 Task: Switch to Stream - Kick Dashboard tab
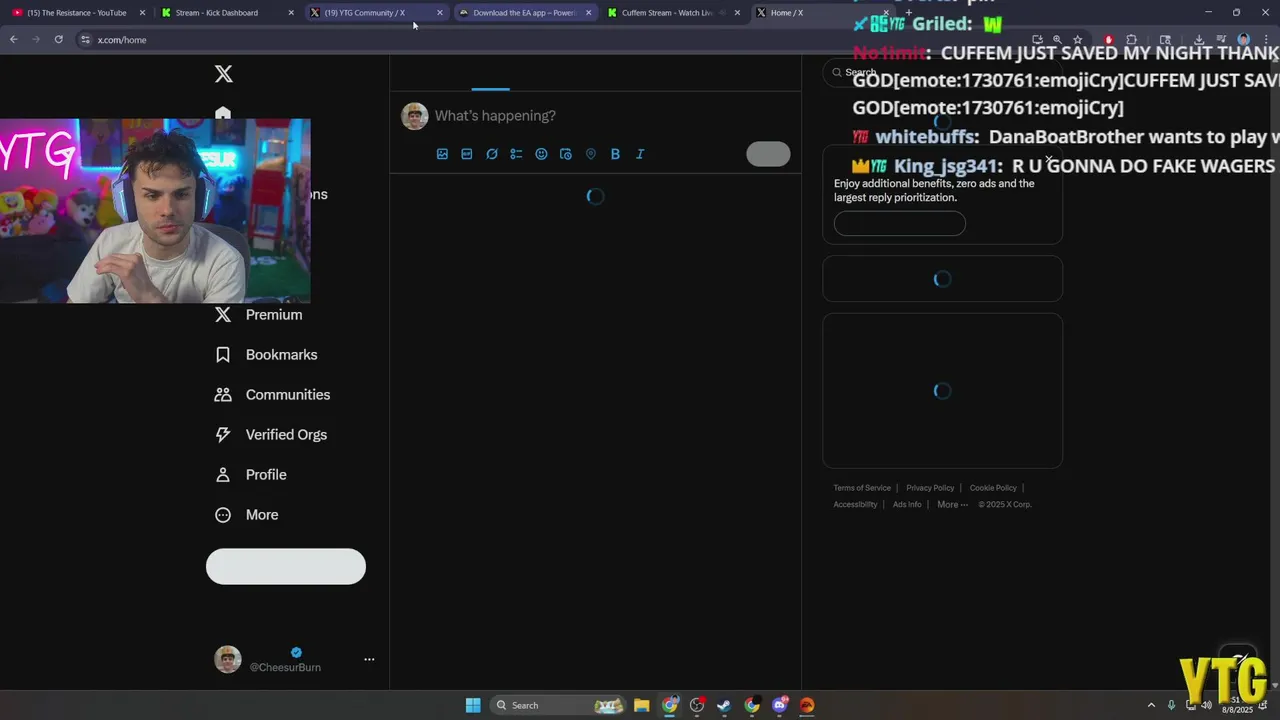click(x=225, y=13)
